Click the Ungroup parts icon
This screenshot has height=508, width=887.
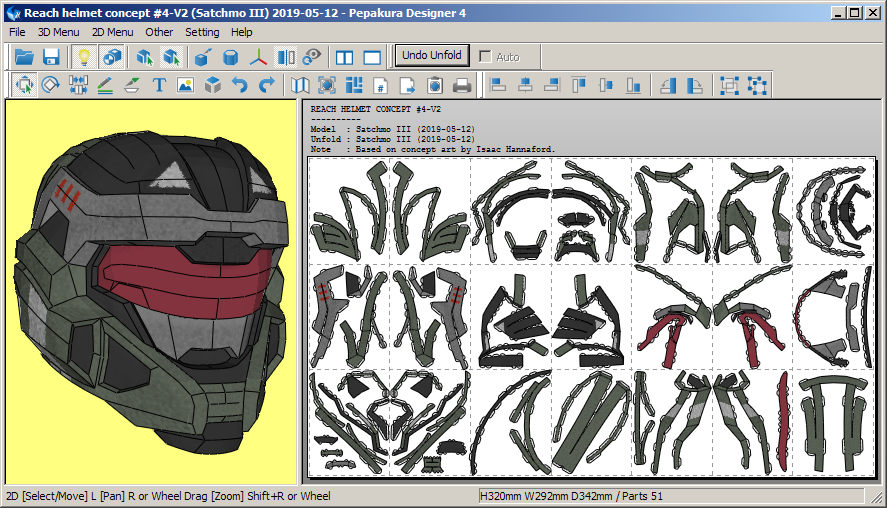(x=757, y=85)
